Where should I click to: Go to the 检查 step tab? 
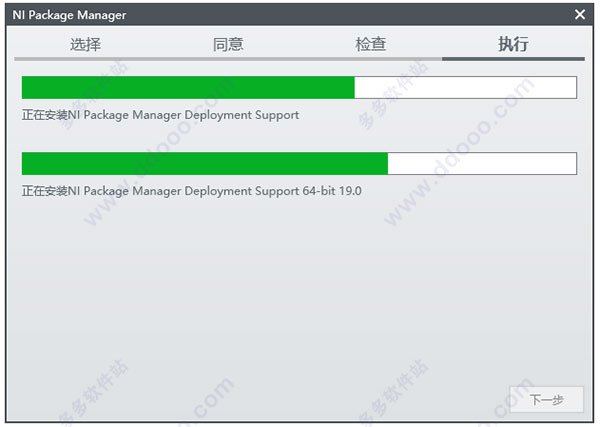371,44
